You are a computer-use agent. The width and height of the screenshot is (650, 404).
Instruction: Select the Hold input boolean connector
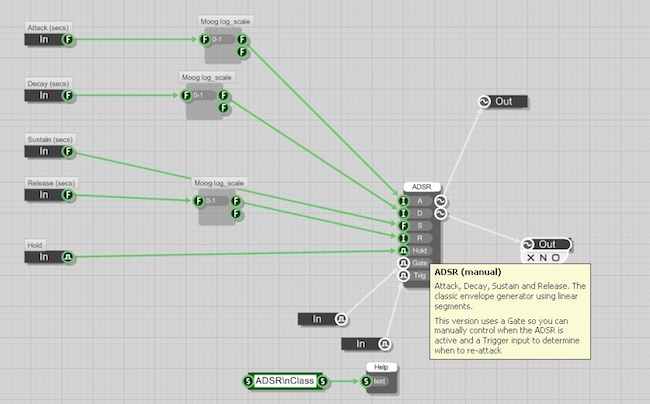coord(67,257)
